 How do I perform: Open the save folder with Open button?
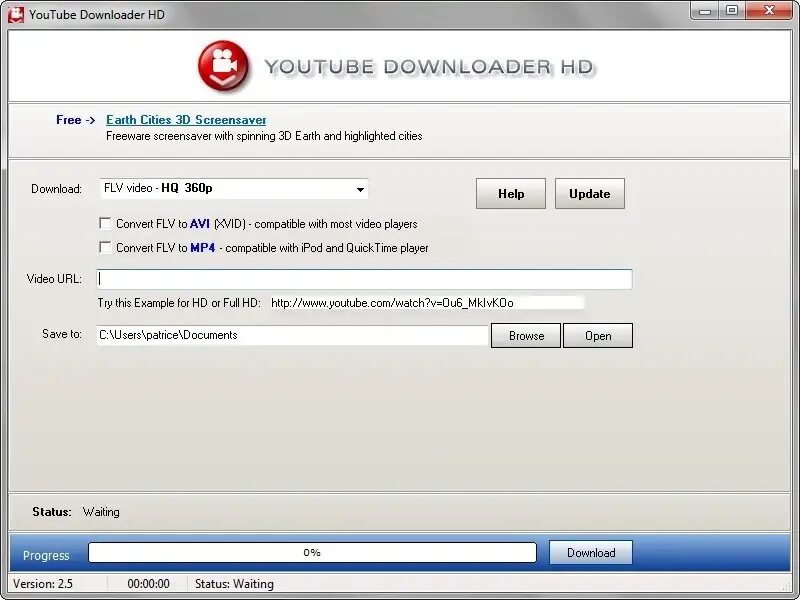click(x=598, y=336)
